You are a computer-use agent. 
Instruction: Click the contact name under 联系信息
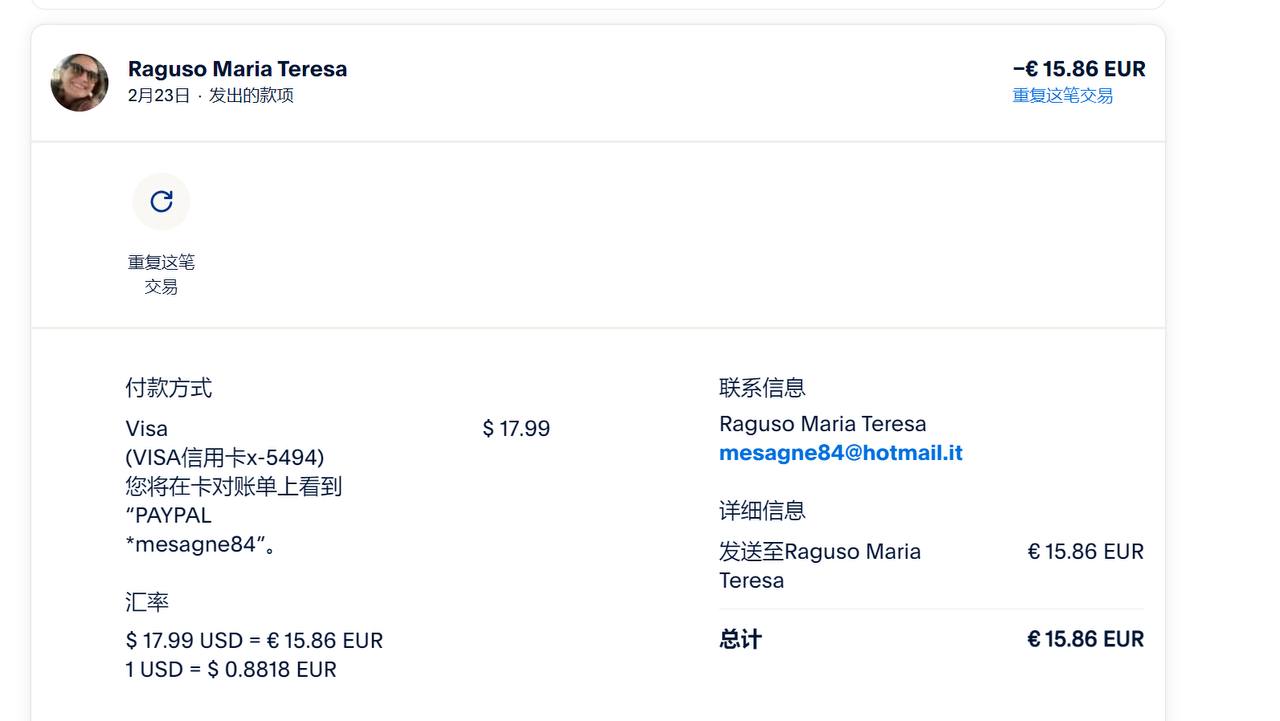[x=822, y=424]
